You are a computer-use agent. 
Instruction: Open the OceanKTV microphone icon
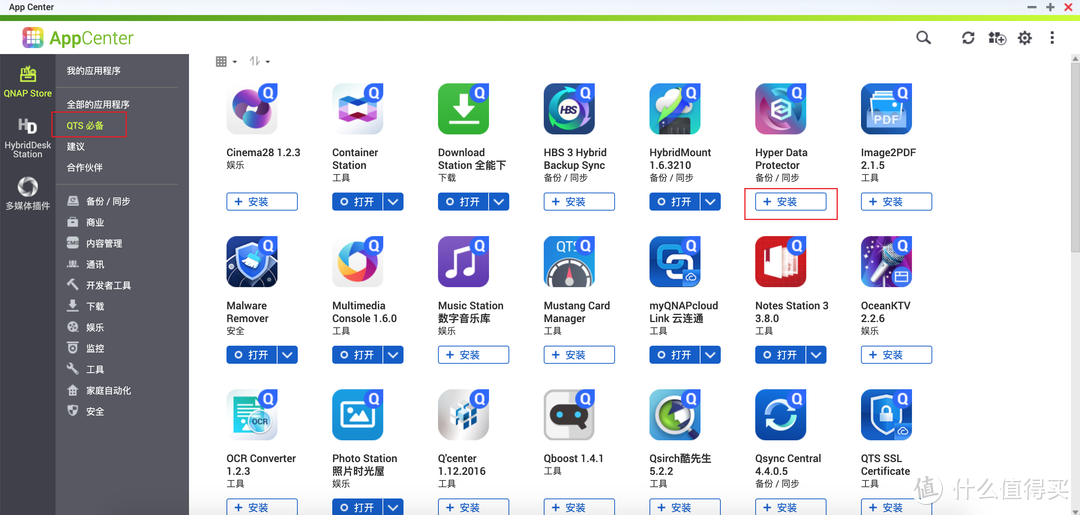click(886, 262)
